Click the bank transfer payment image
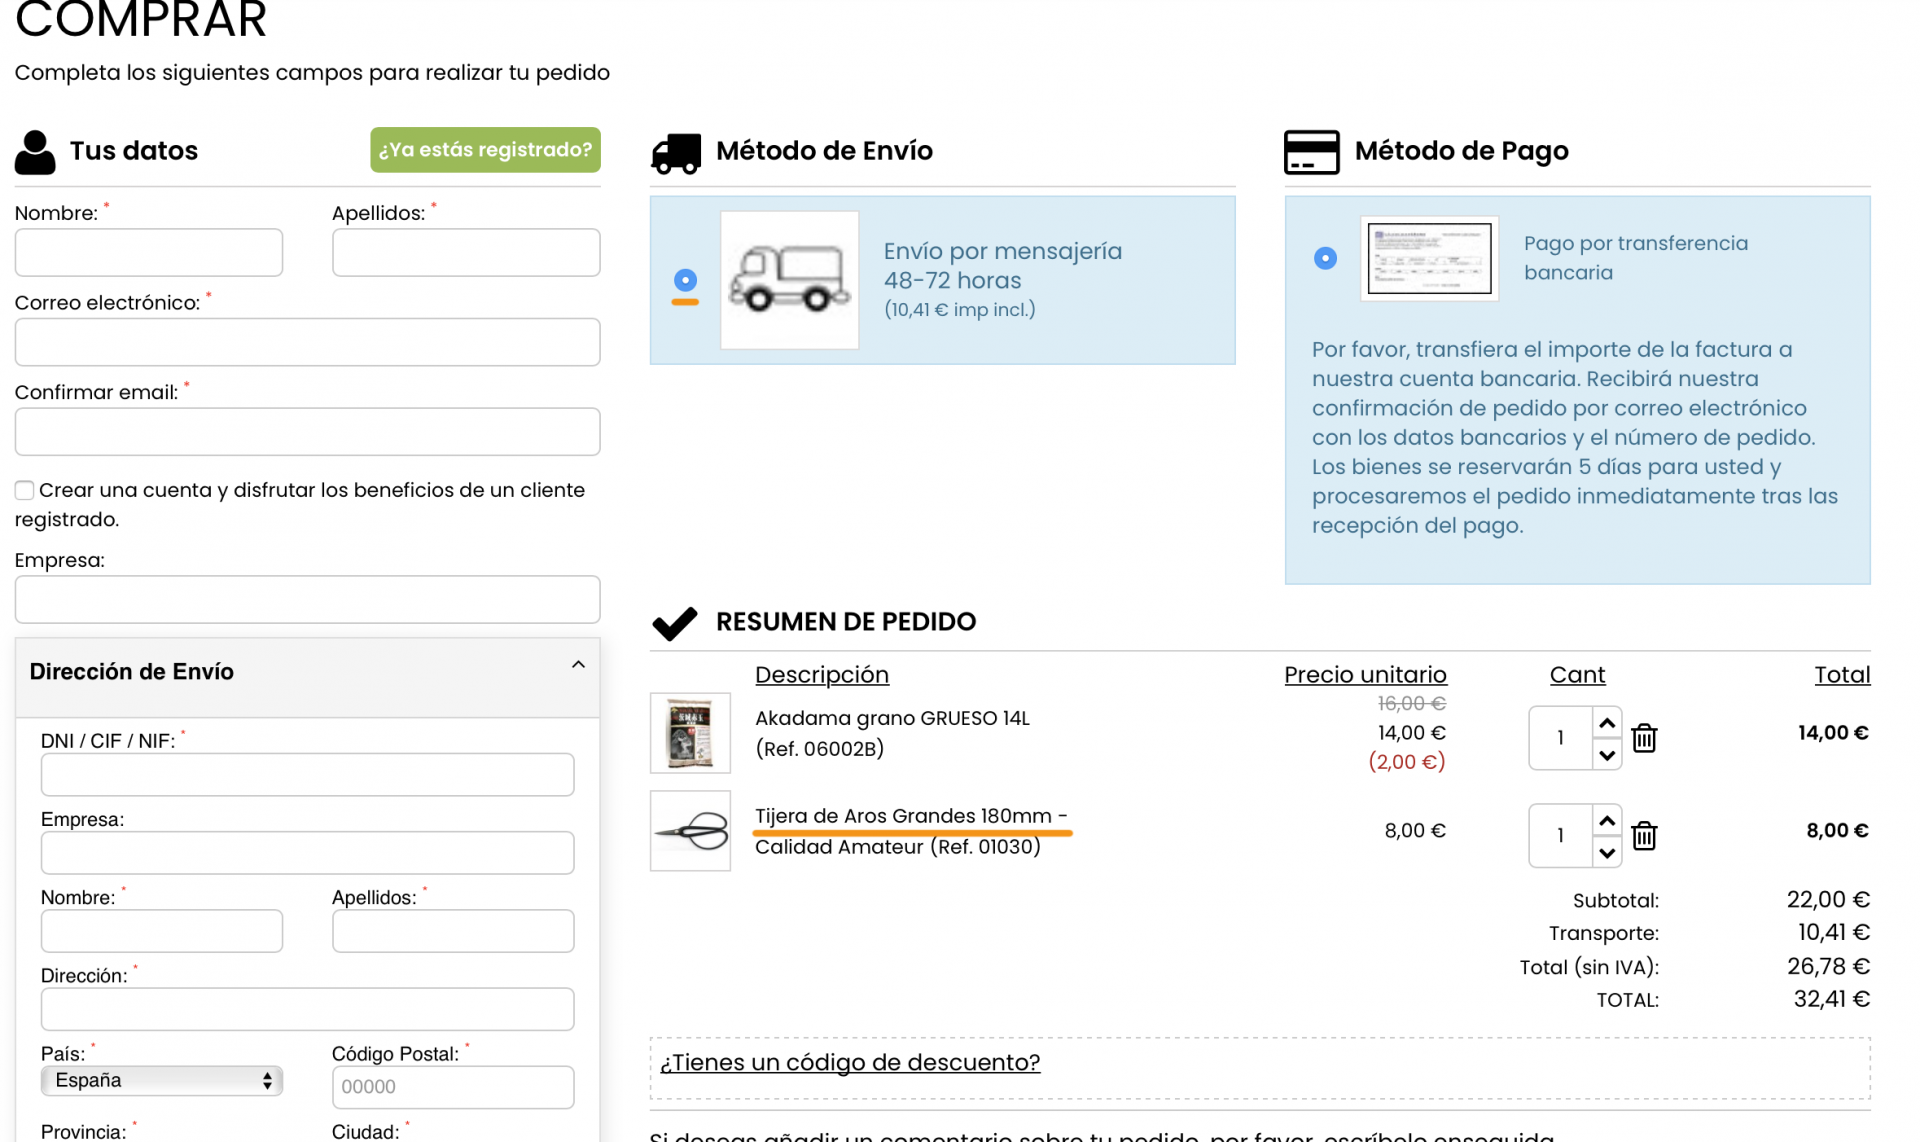The height and width of the screenshot is (1142, 1920). click(1429, 258)
